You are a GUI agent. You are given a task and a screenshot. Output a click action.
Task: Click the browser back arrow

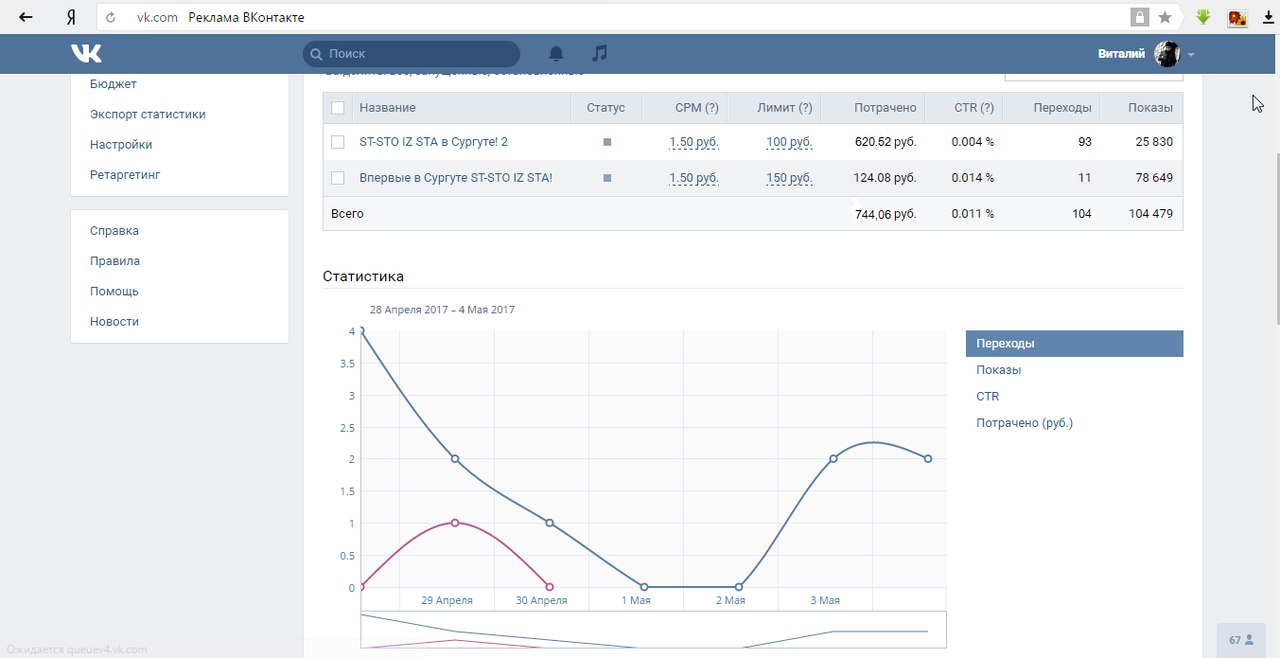pyautogui.click(x=26, y=17)
